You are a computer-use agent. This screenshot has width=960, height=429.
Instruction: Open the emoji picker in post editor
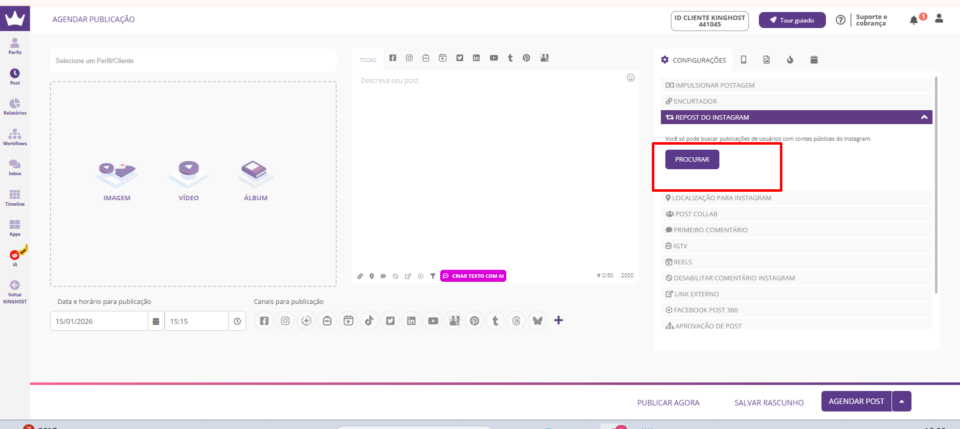point(630,78)
